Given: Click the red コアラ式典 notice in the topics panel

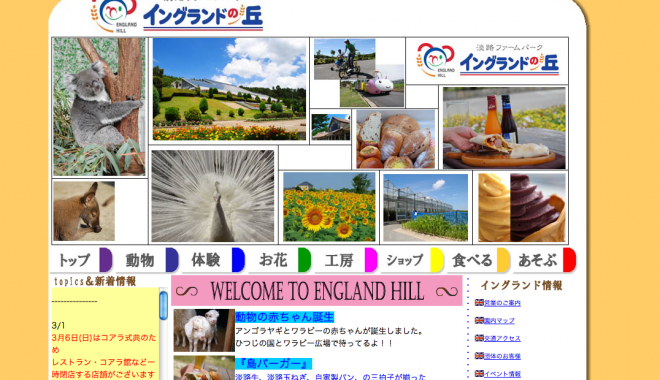Looking at the screenshot, I should (x=104, y=356).
